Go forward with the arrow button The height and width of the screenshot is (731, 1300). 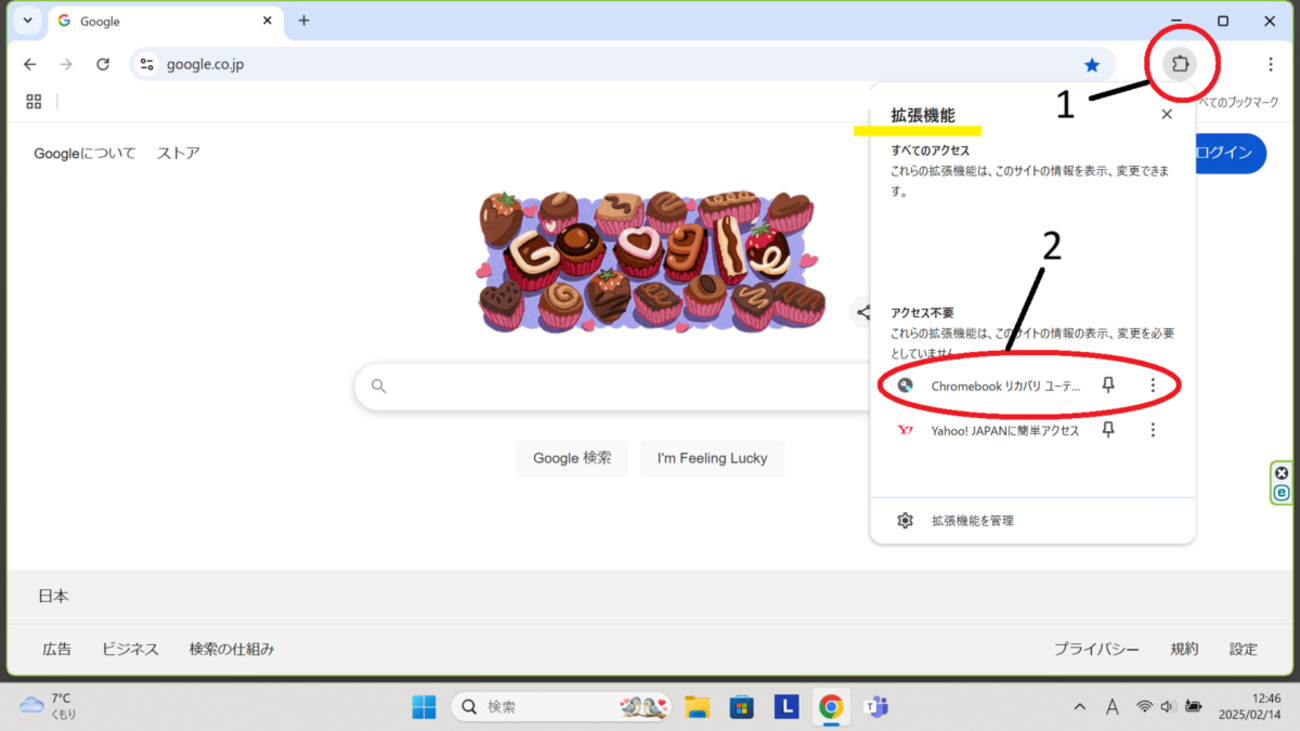(66, 64)
